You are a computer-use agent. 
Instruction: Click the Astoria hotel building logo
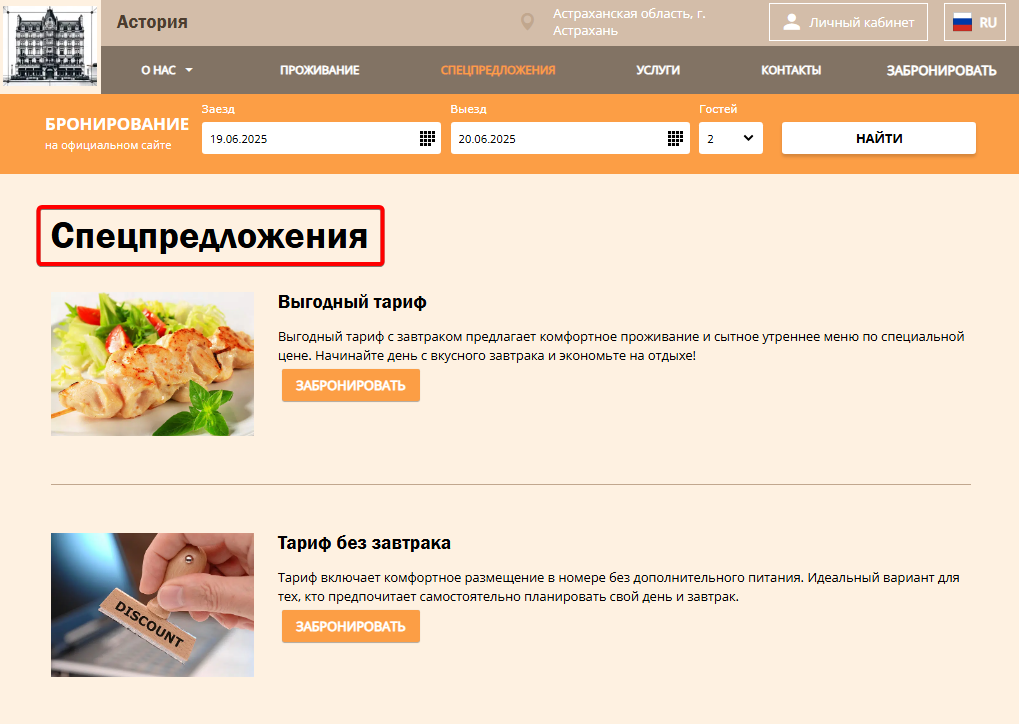click(50, 47)
